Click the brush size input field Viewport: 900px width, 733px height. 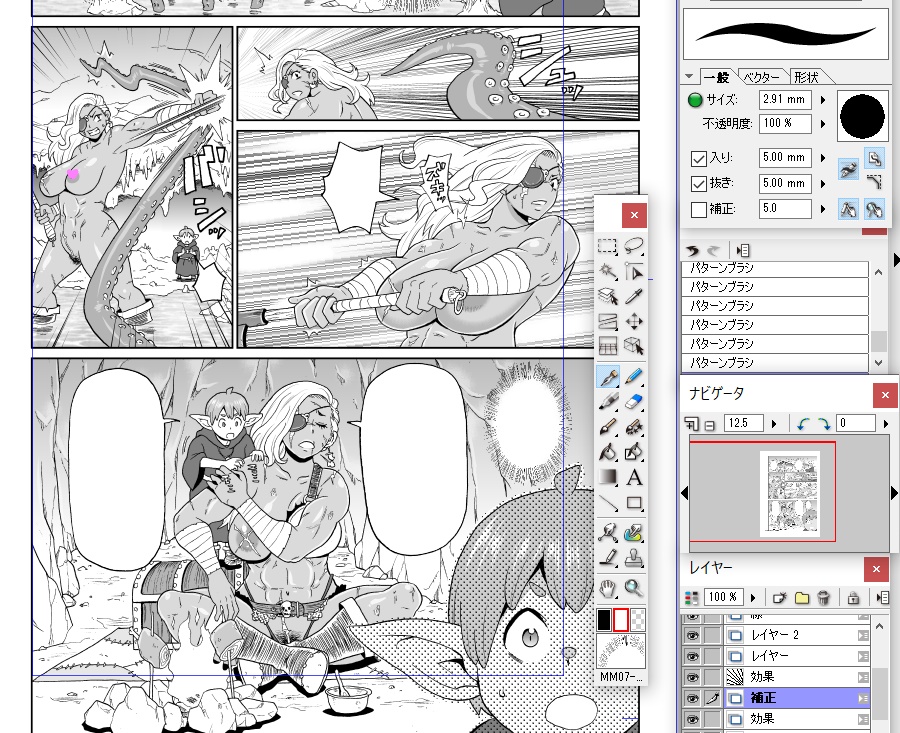coord(785,99)
